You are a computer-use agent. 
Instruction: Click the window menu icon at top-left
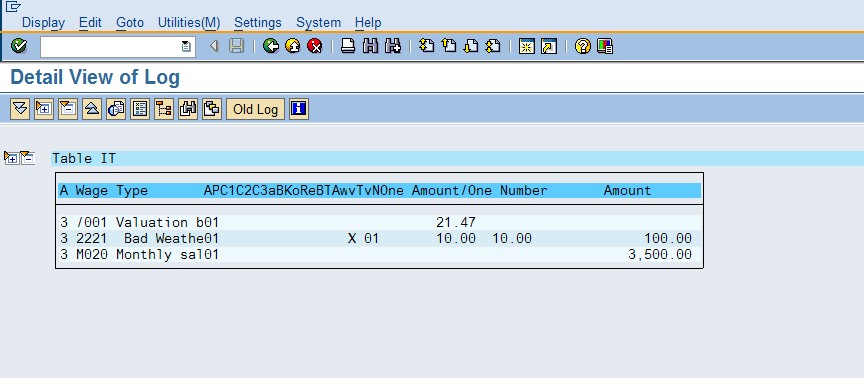tap(13, 6)
